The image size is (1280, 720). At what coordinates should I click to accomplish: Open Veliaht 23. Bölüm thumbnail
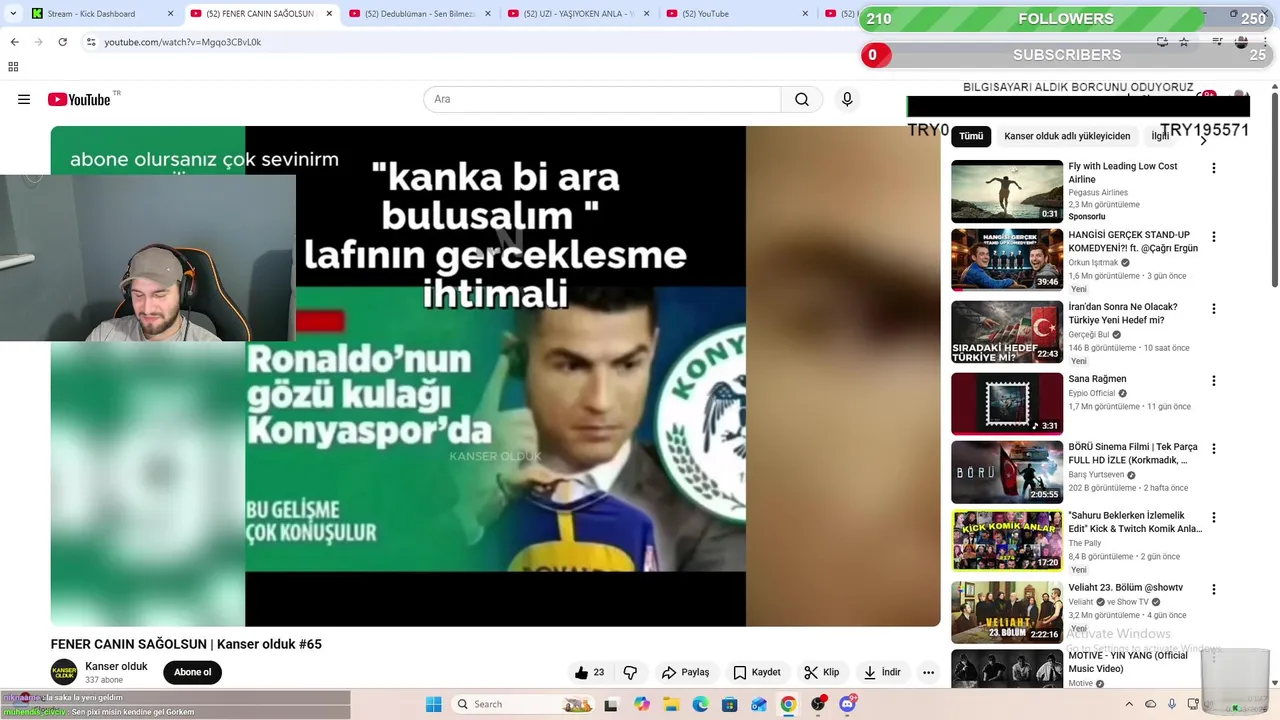tap(1007, 613)
